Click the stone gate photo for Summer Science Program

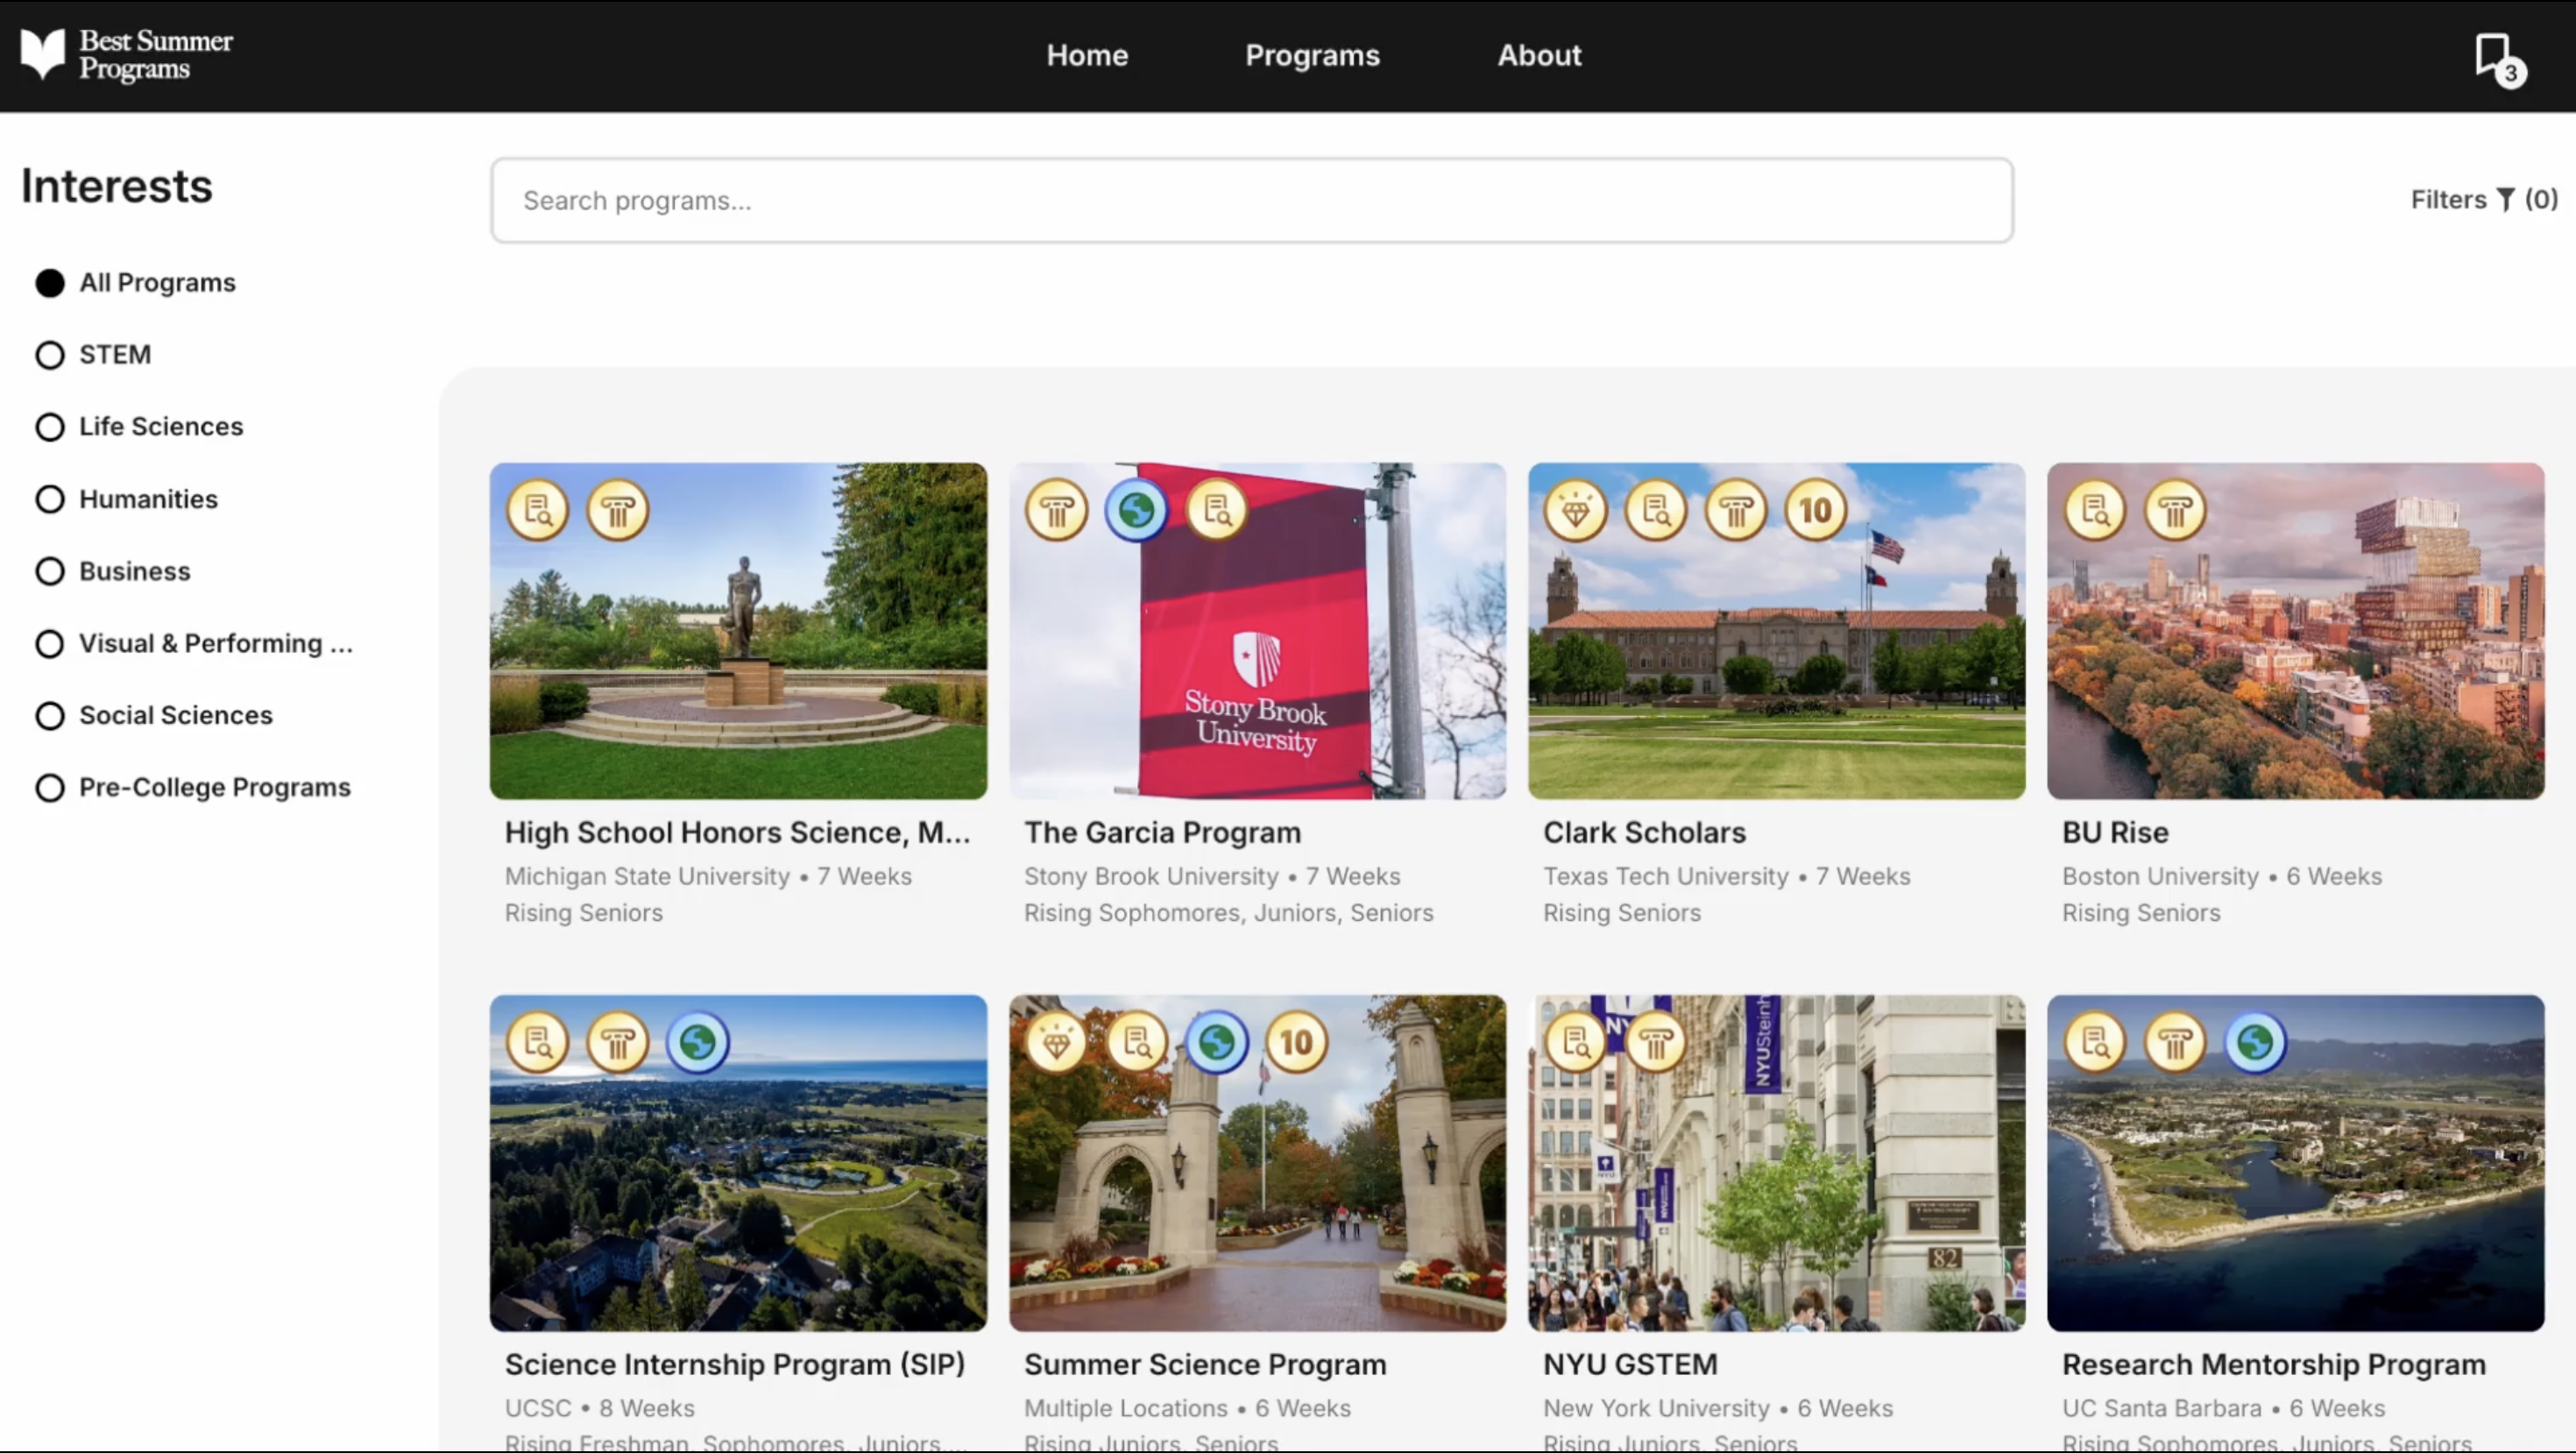click(1257, 1162)
